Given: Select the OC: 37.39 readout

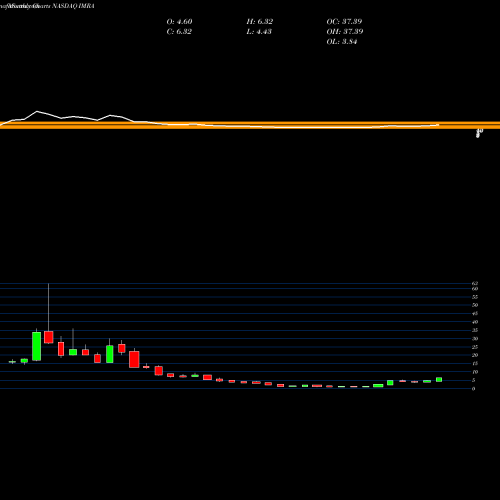Looking at the screenshot, I should 344,22.
